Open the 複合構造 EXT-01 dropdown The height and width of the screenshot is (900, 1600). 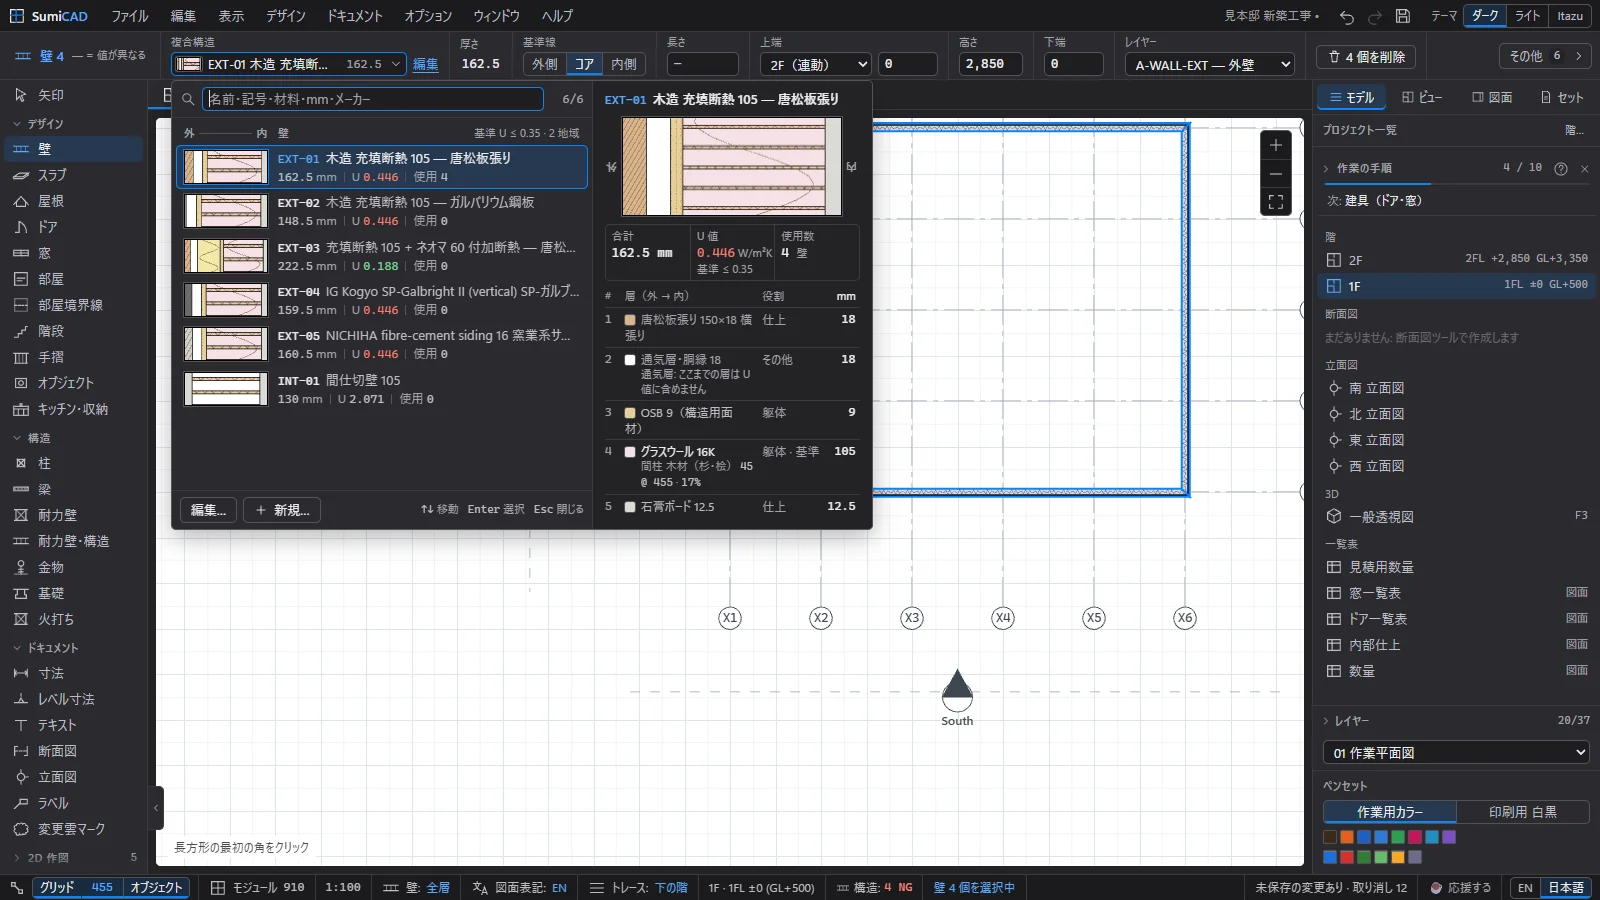pos(289,64)
